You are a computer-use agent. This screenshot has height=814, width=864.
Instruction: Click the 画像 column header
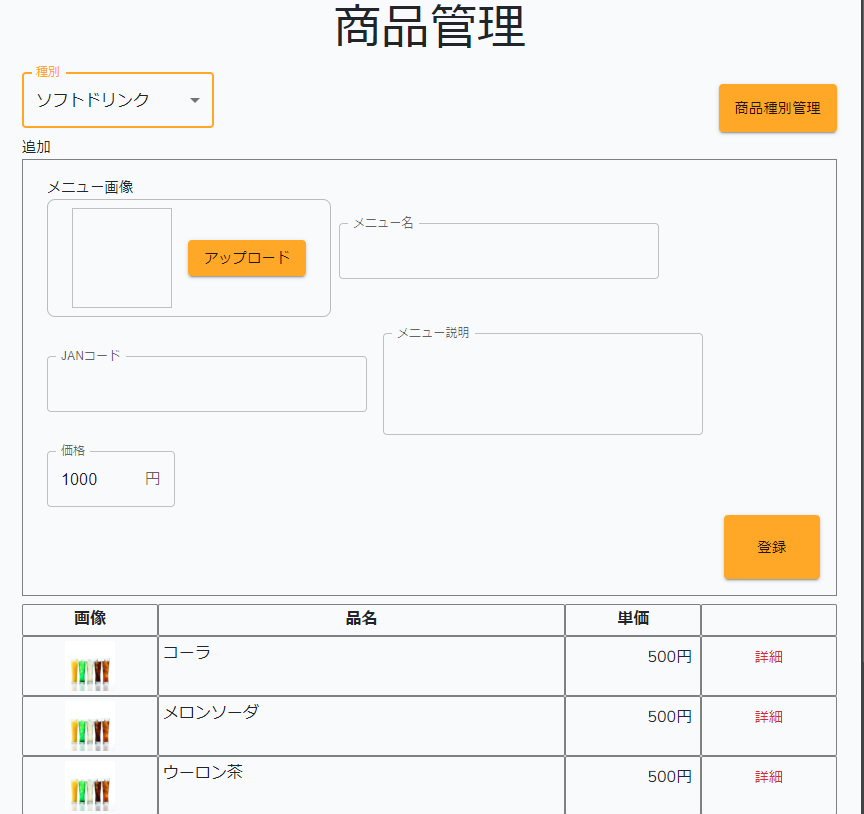[x=90, y=619]
